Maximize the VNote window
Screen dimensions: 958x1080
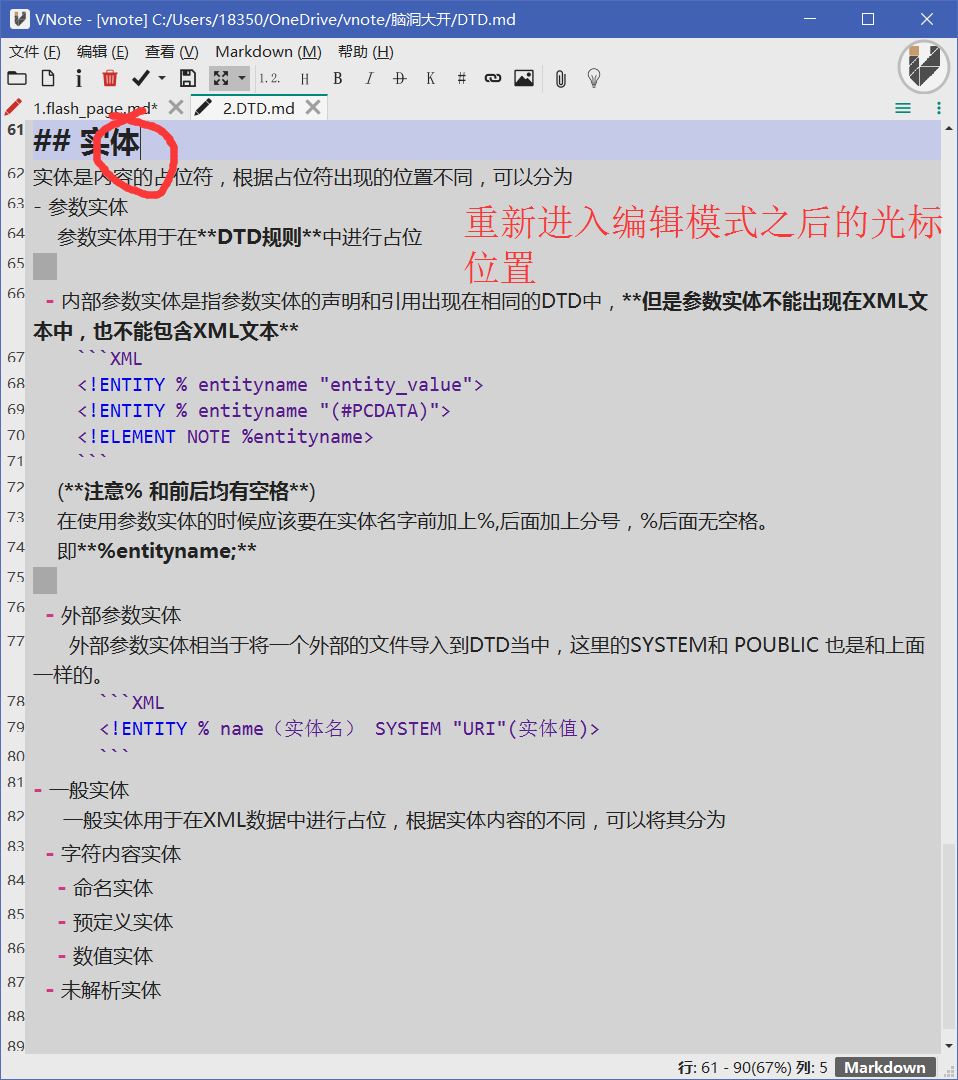point(868,19)
